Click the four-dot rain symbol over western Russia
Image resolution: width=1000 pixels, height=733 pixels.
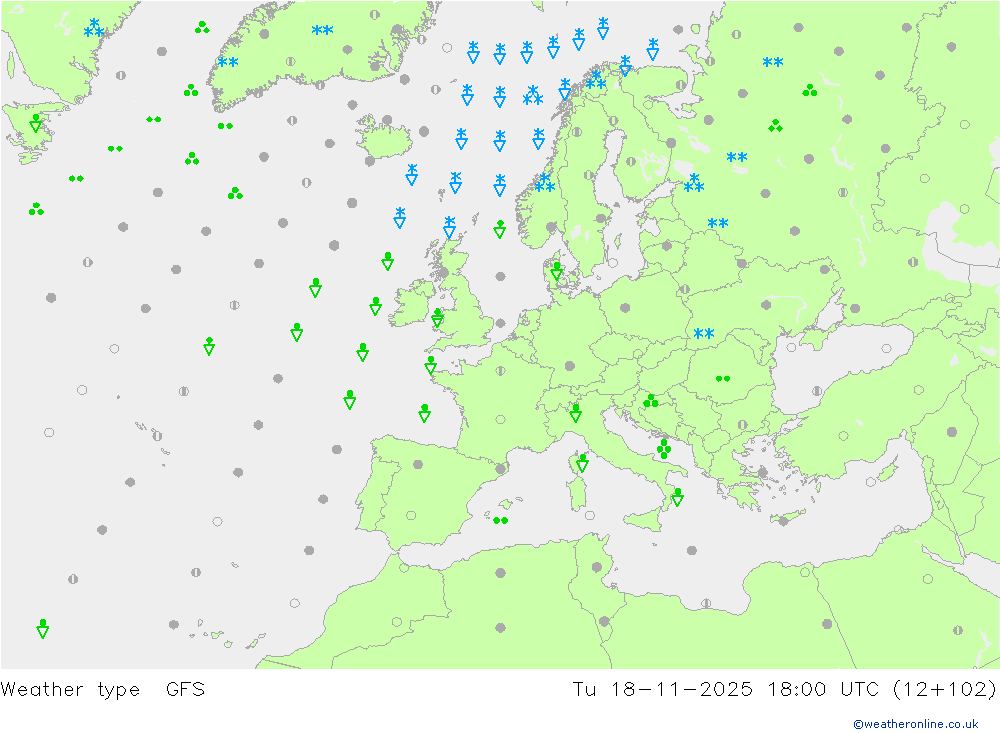pos(776,125)
